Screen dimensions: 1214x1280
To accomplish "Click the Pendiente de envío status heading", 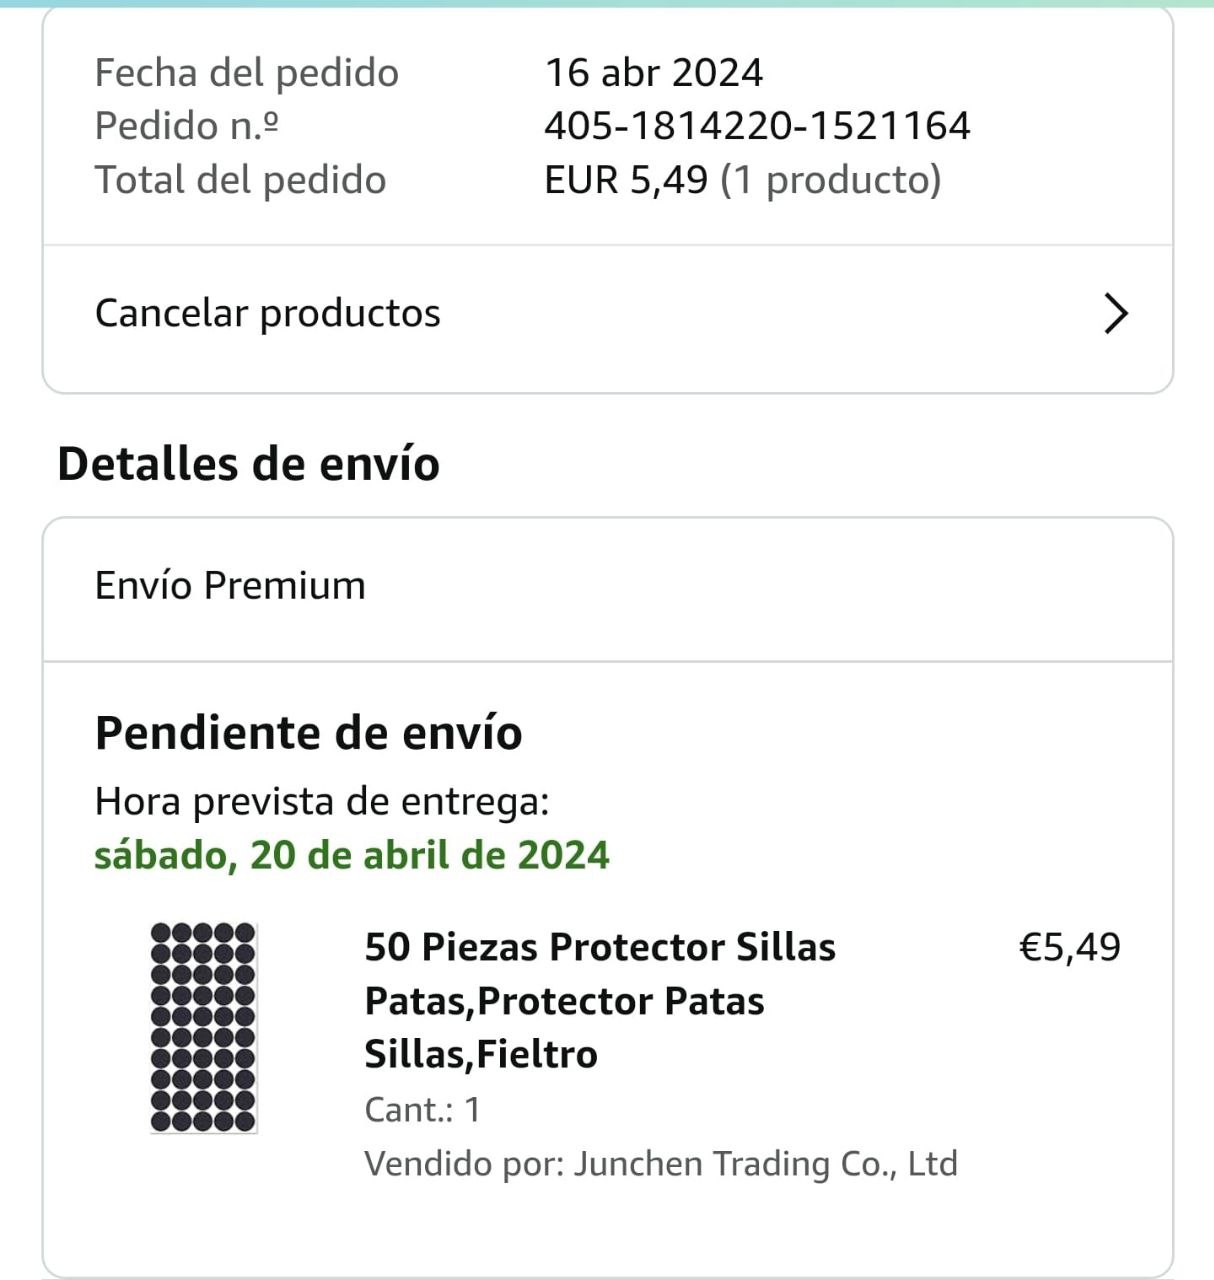I will (x=308, y=733).
